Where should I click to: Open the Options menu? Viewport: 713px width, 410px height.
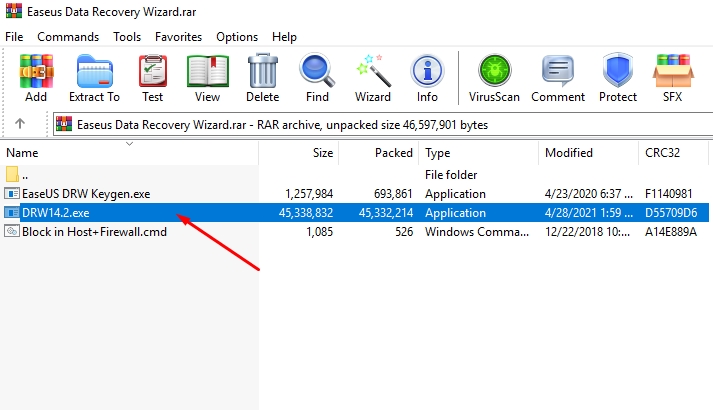pos(237,37)
